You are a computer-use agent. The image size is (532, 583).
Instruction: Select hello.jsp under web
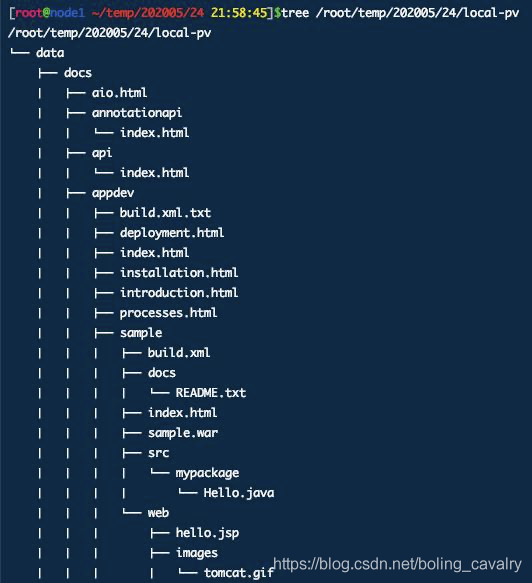pos(207,533)
